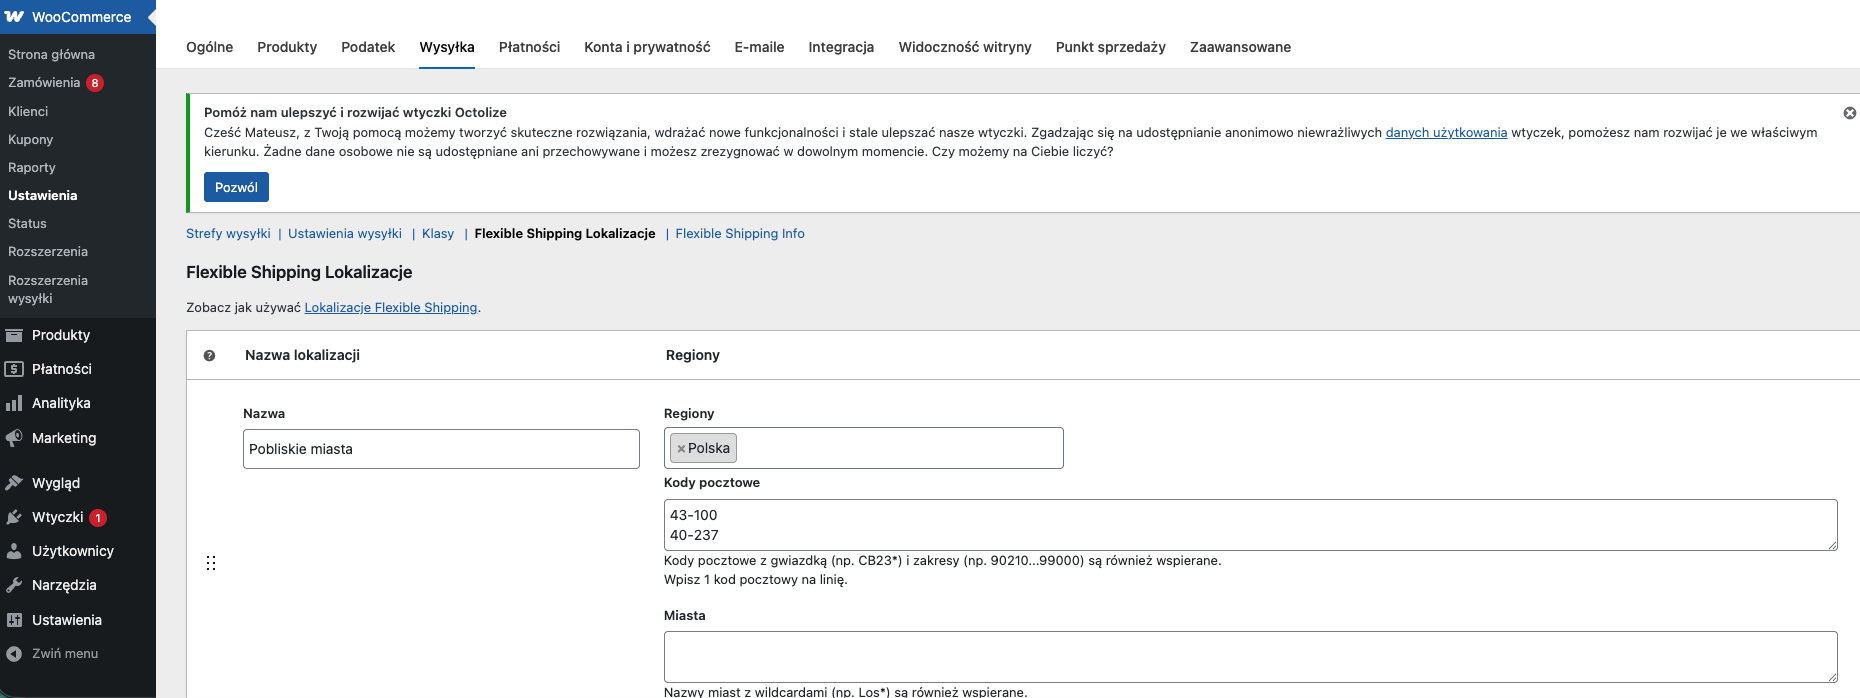Switch to the Podatek tab
This screenshot has width=1860, height=698.
[368, 47]
